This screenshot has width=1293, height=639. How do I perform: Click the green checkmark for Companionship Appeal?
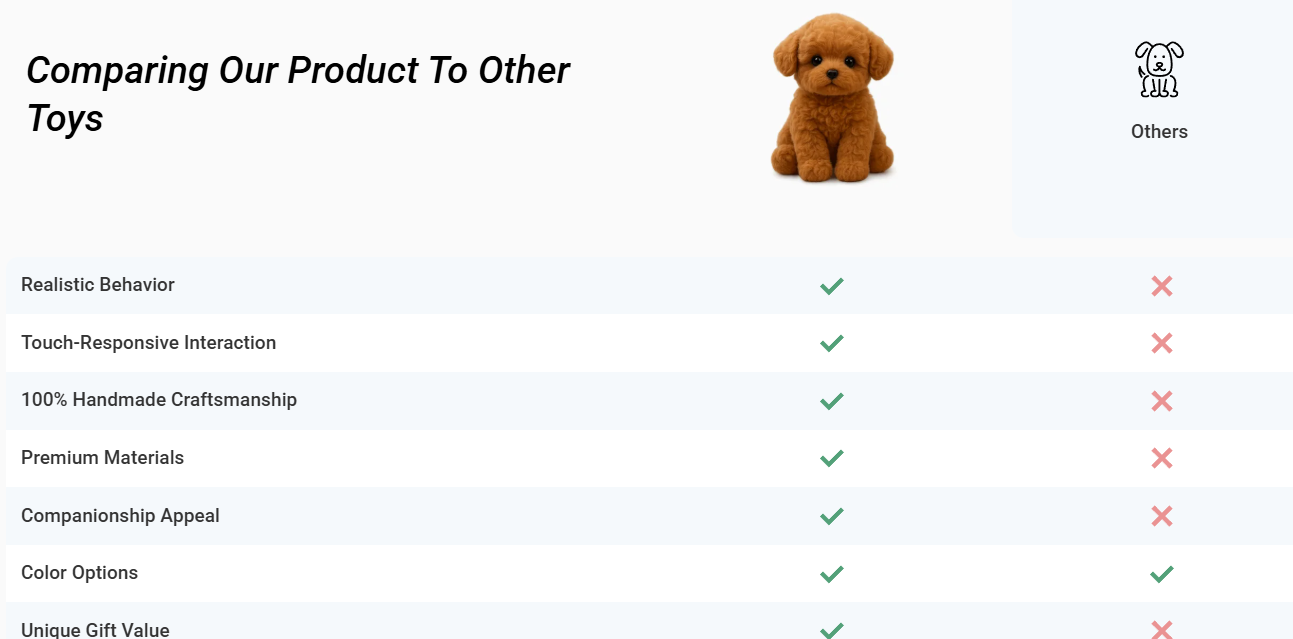[831, 516]
